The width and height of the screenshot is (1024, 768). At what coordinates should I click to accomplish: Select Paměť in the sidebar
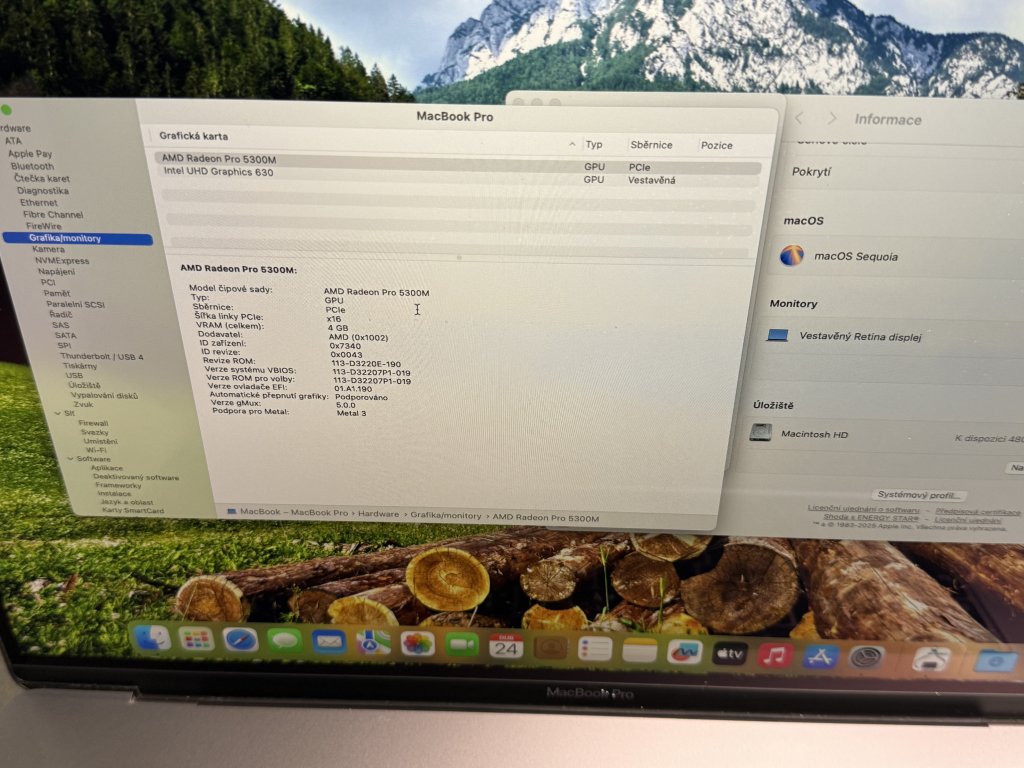pos(57,293)
